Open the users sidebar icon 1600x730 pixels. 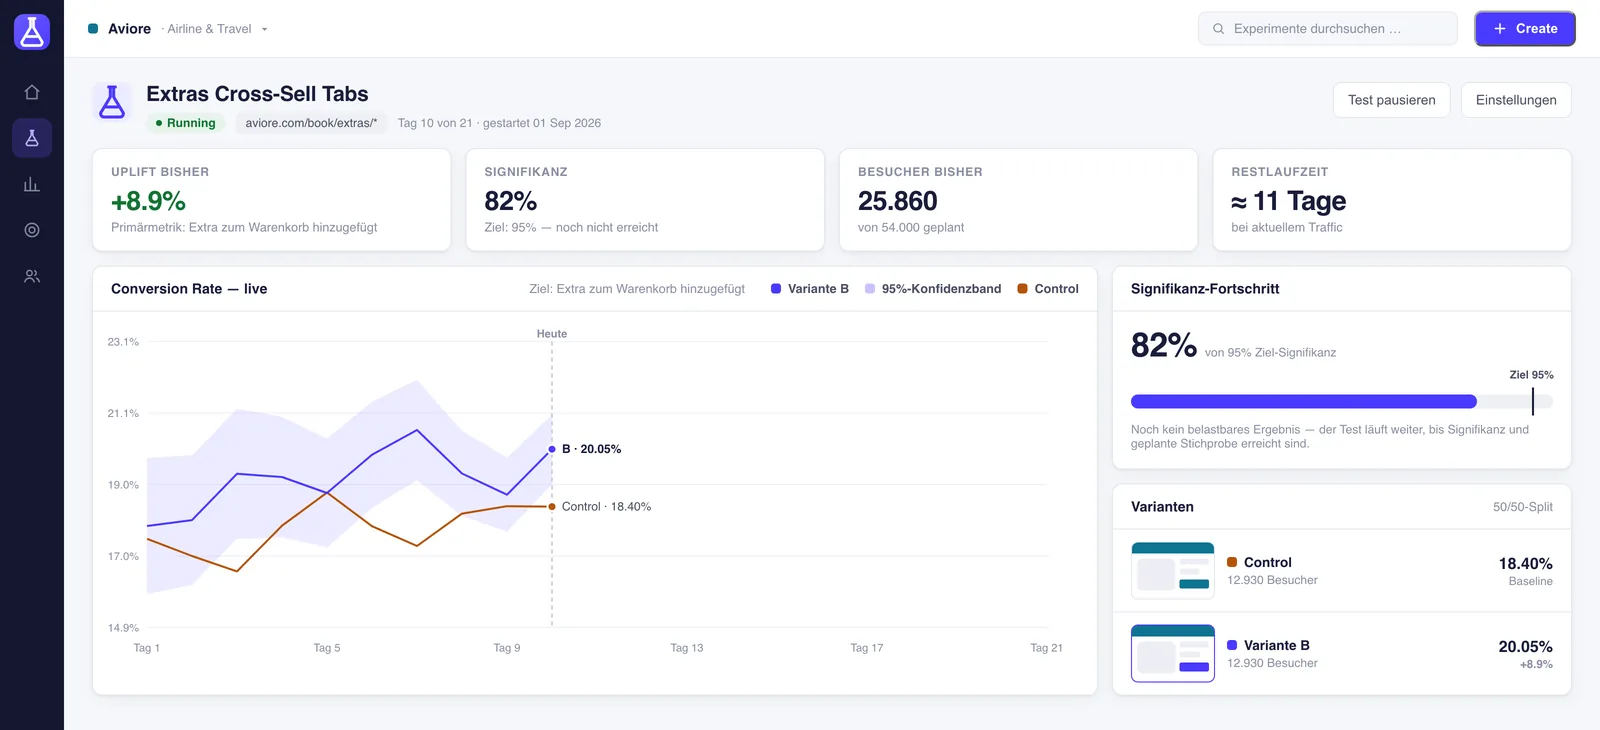coord(32,276)
